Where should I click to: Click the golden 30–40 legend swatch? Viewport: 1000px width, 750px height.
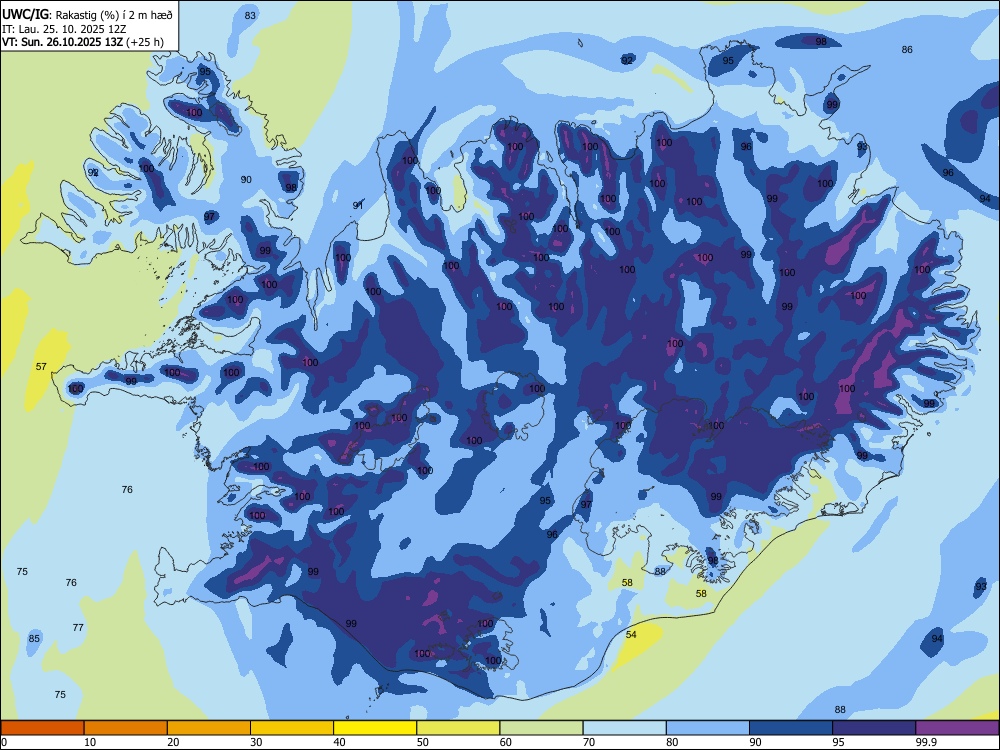[292, 728]
